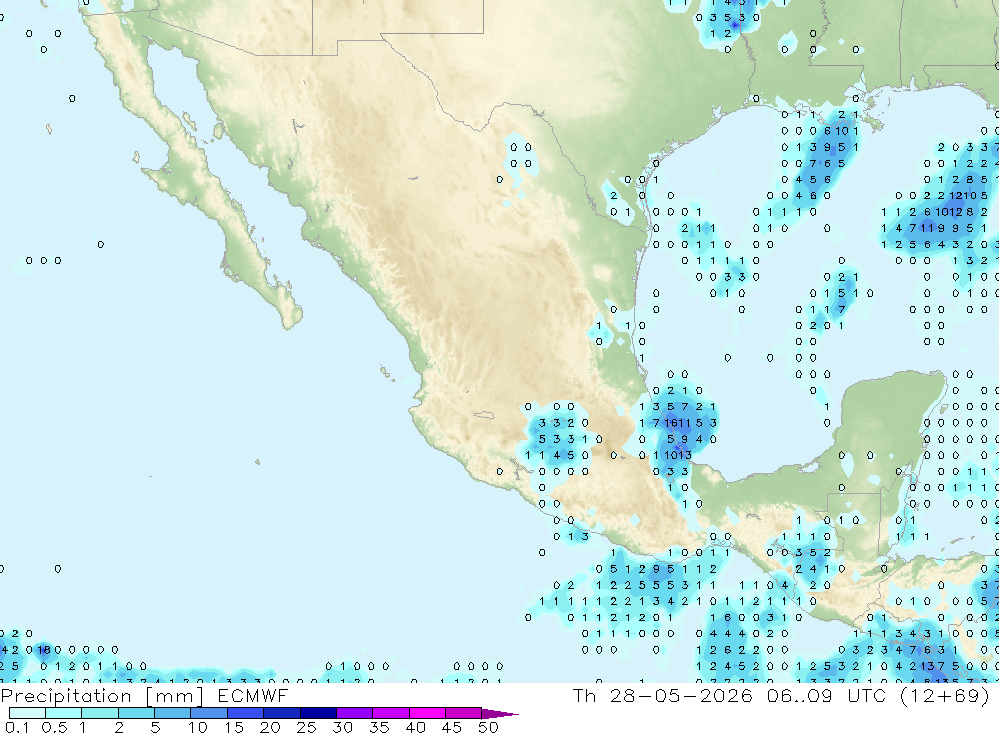Click the legend label '0.1'
This screenshot has height=733, width=1000.
(17, 727)
